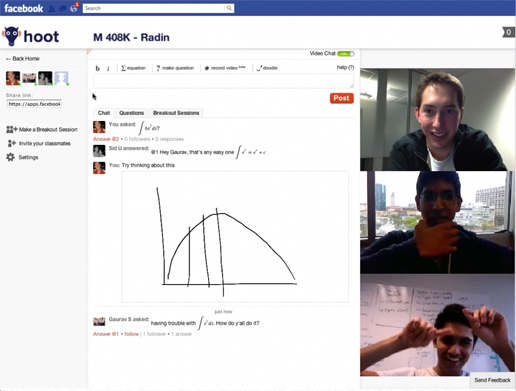Open the Breakout Sessions tab
516x391 pixels.
[176, 113]
